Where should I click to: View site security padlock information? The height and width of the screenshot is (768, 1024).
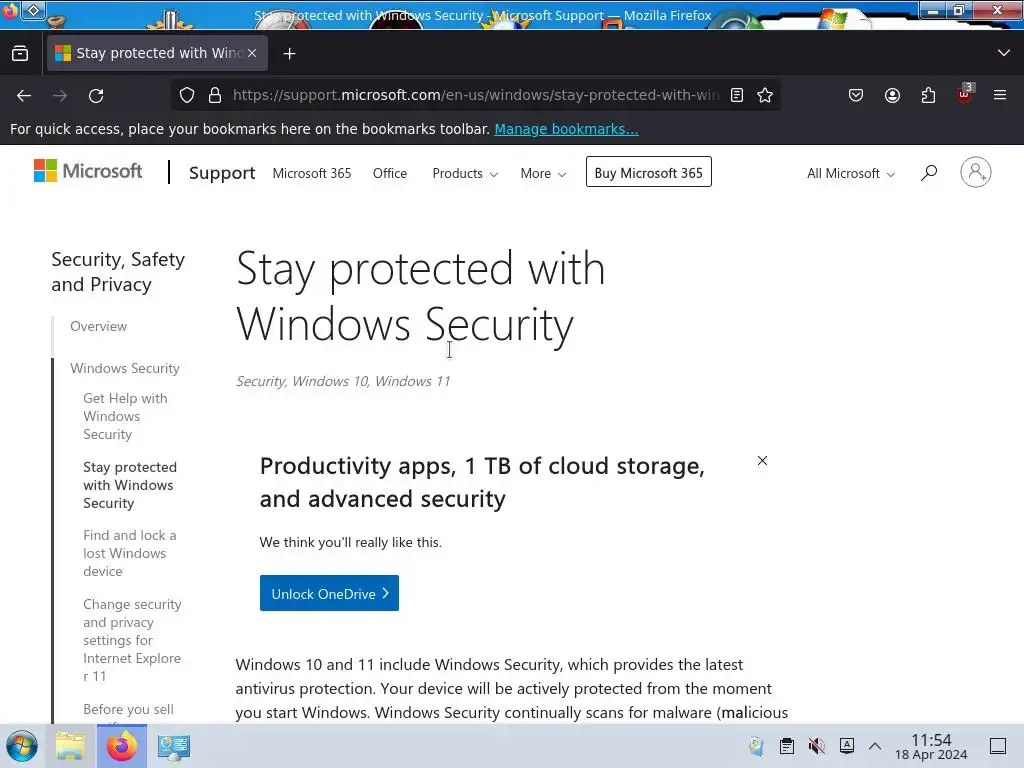[215, 95]
